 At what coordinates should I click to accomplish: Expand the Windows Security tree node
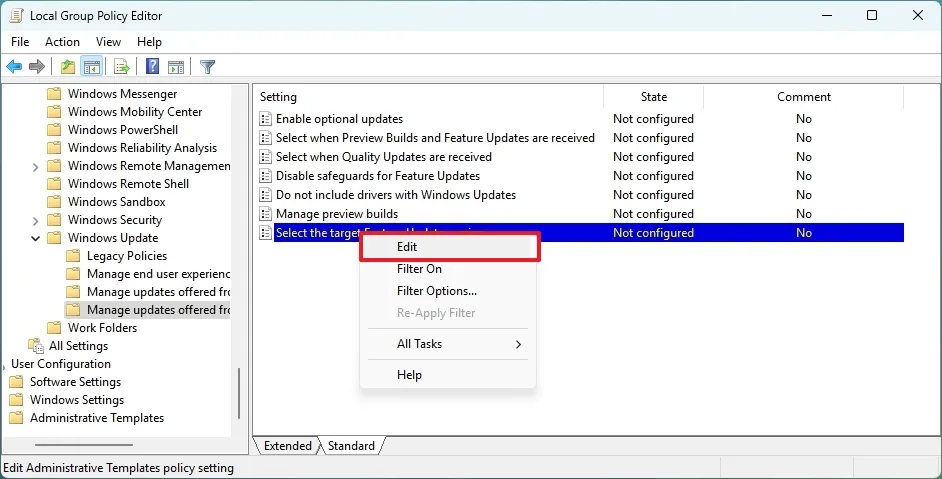tap(35, 221)
